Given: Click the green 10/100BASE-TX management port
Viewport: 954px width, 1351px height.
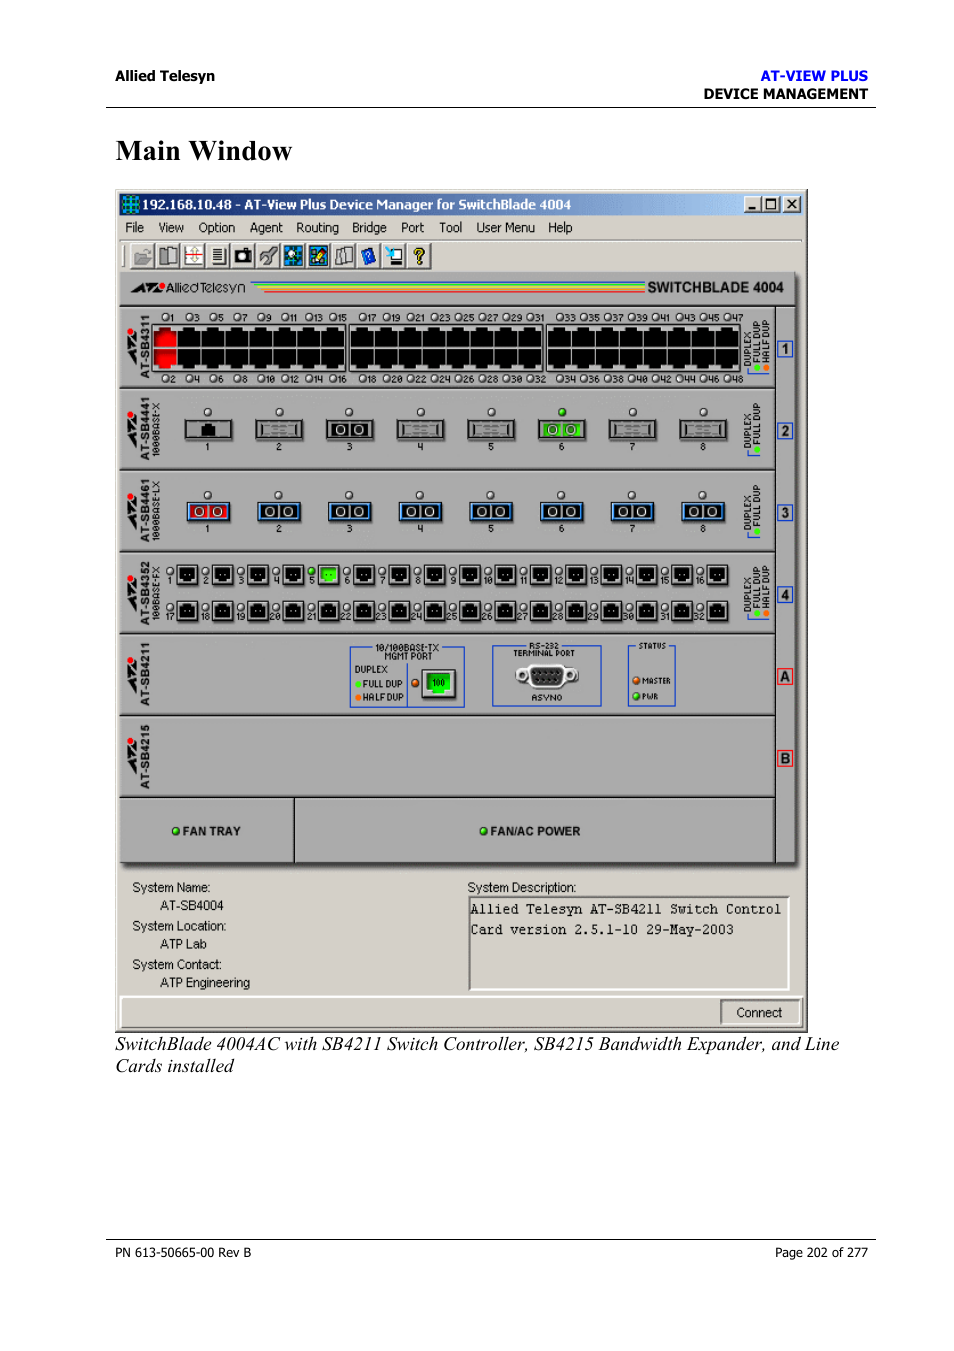Looking at the screenshot, I should tap(438, 684).
